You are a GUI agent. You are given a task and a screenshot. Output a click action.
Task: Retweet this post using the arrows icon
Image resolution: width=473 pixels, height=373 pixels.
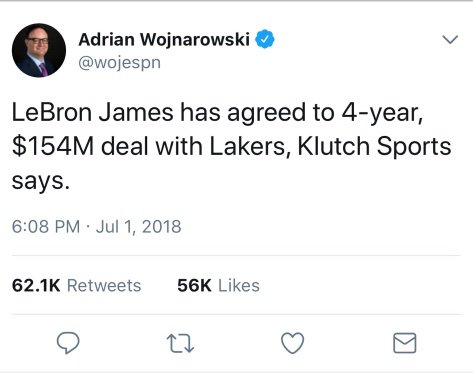180,343
